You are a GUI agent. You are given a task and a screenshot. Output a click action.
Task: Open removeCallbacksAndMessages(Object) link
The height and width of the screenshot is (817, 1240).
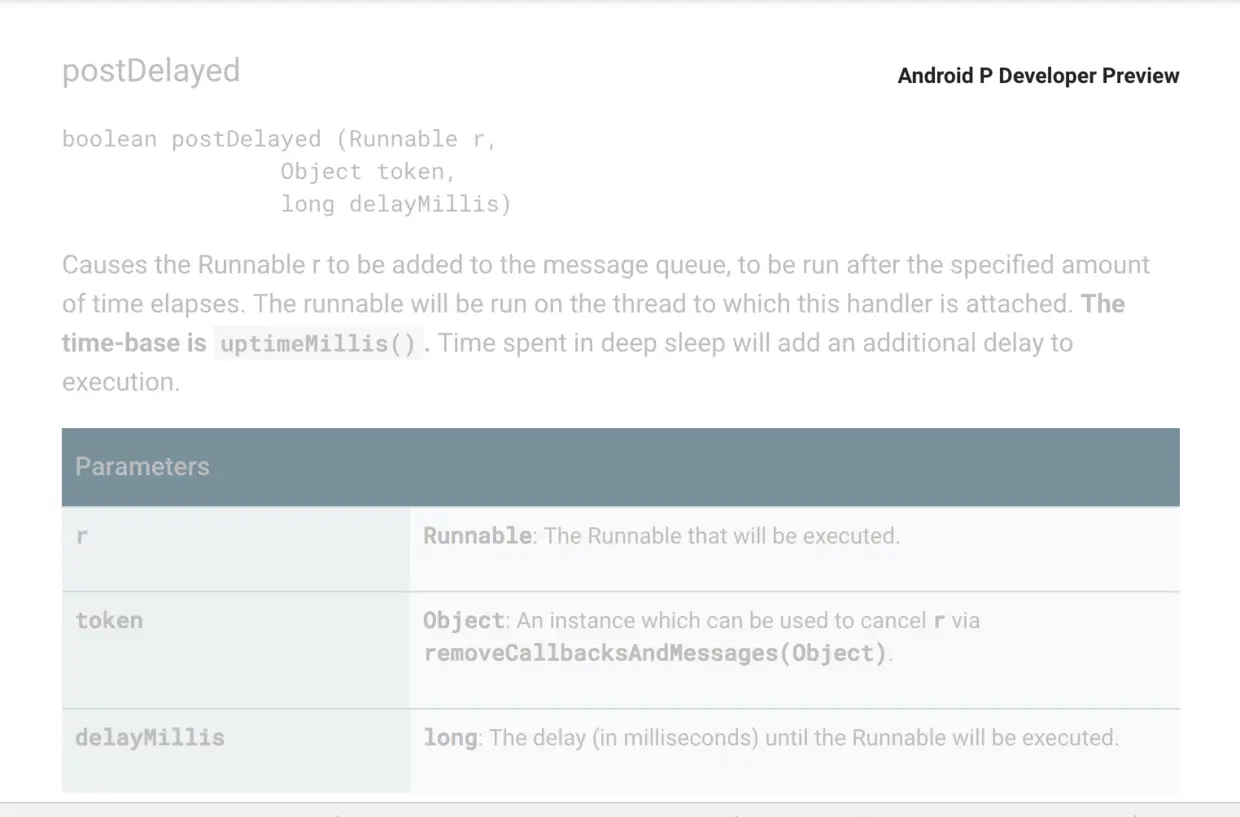pos(655,654)
